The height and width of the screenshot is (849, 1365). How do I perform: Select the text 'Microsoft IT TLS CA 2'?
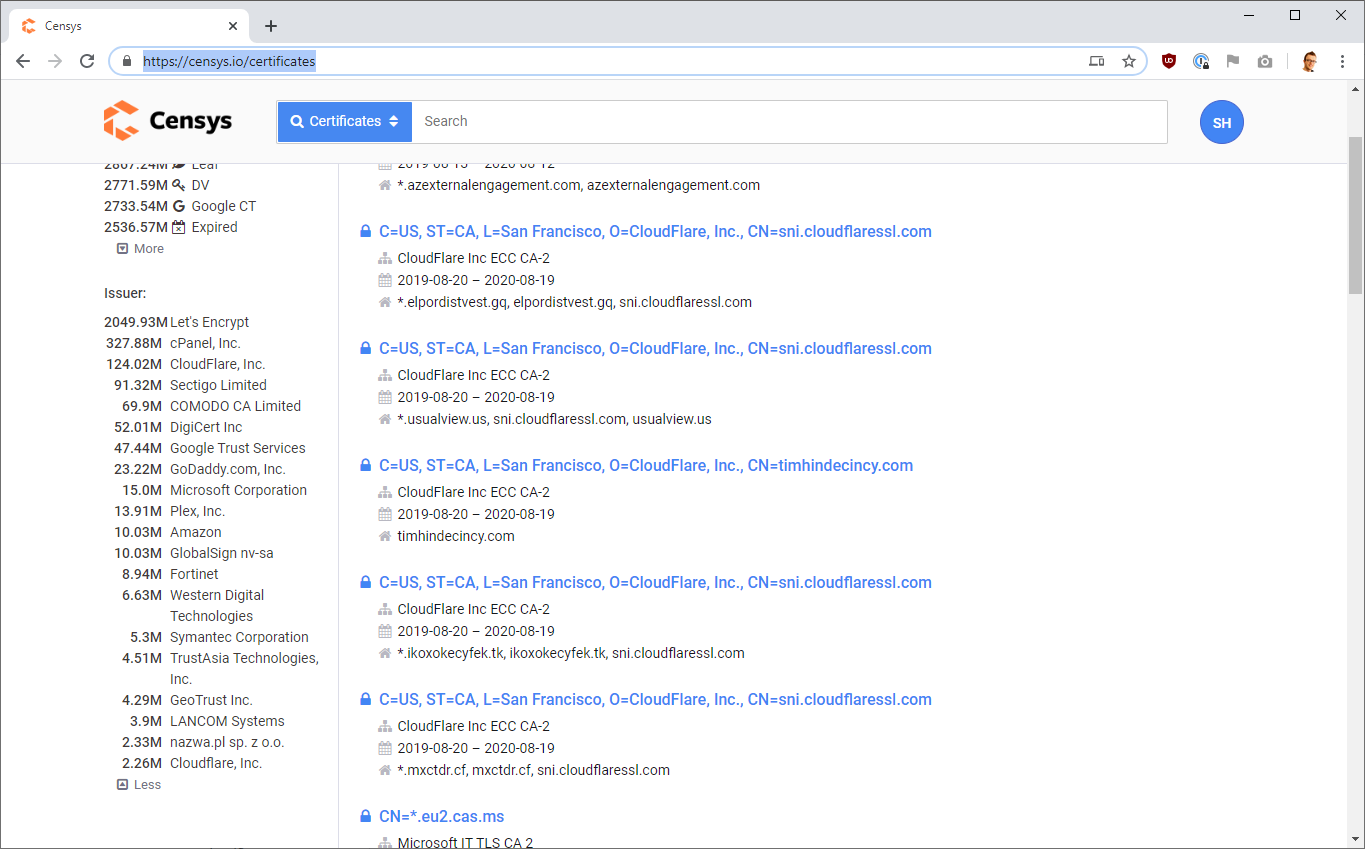point(465,842)
